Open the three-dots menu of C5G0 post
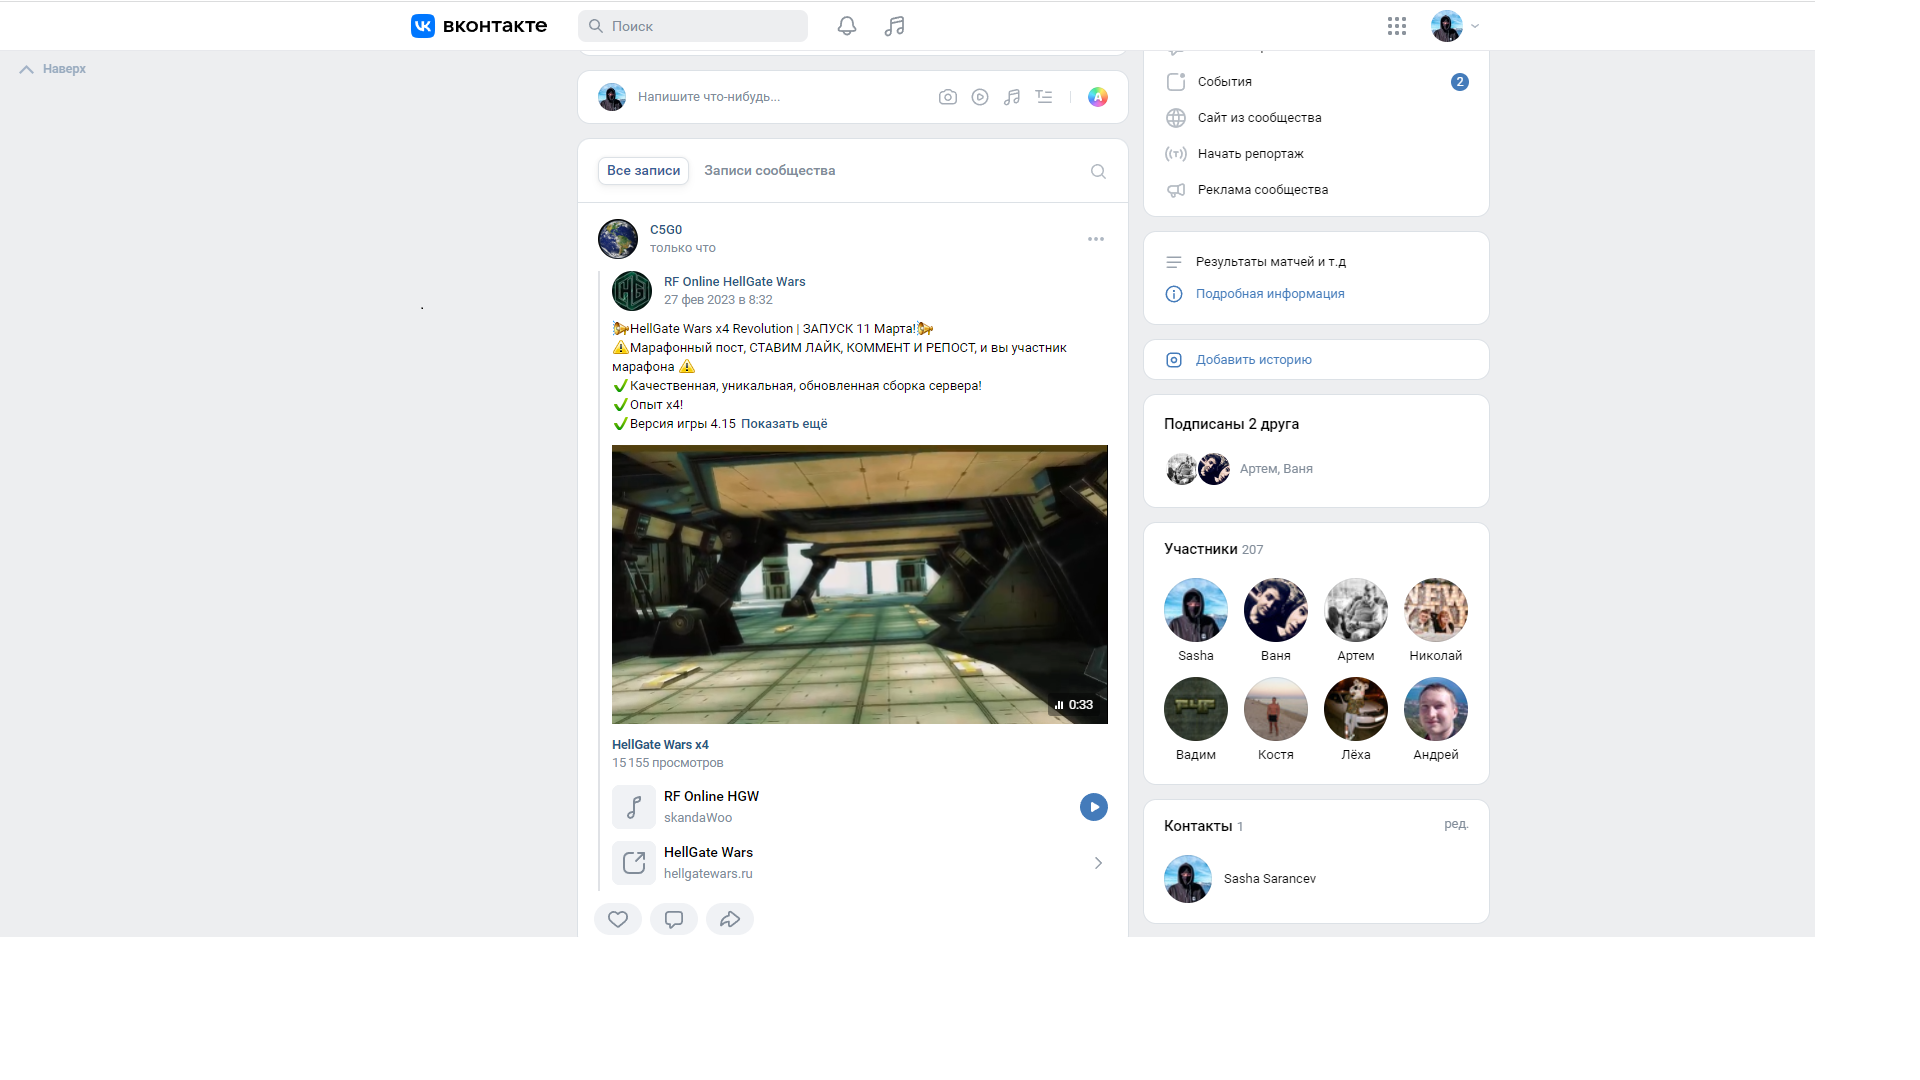 point(1096,239)
